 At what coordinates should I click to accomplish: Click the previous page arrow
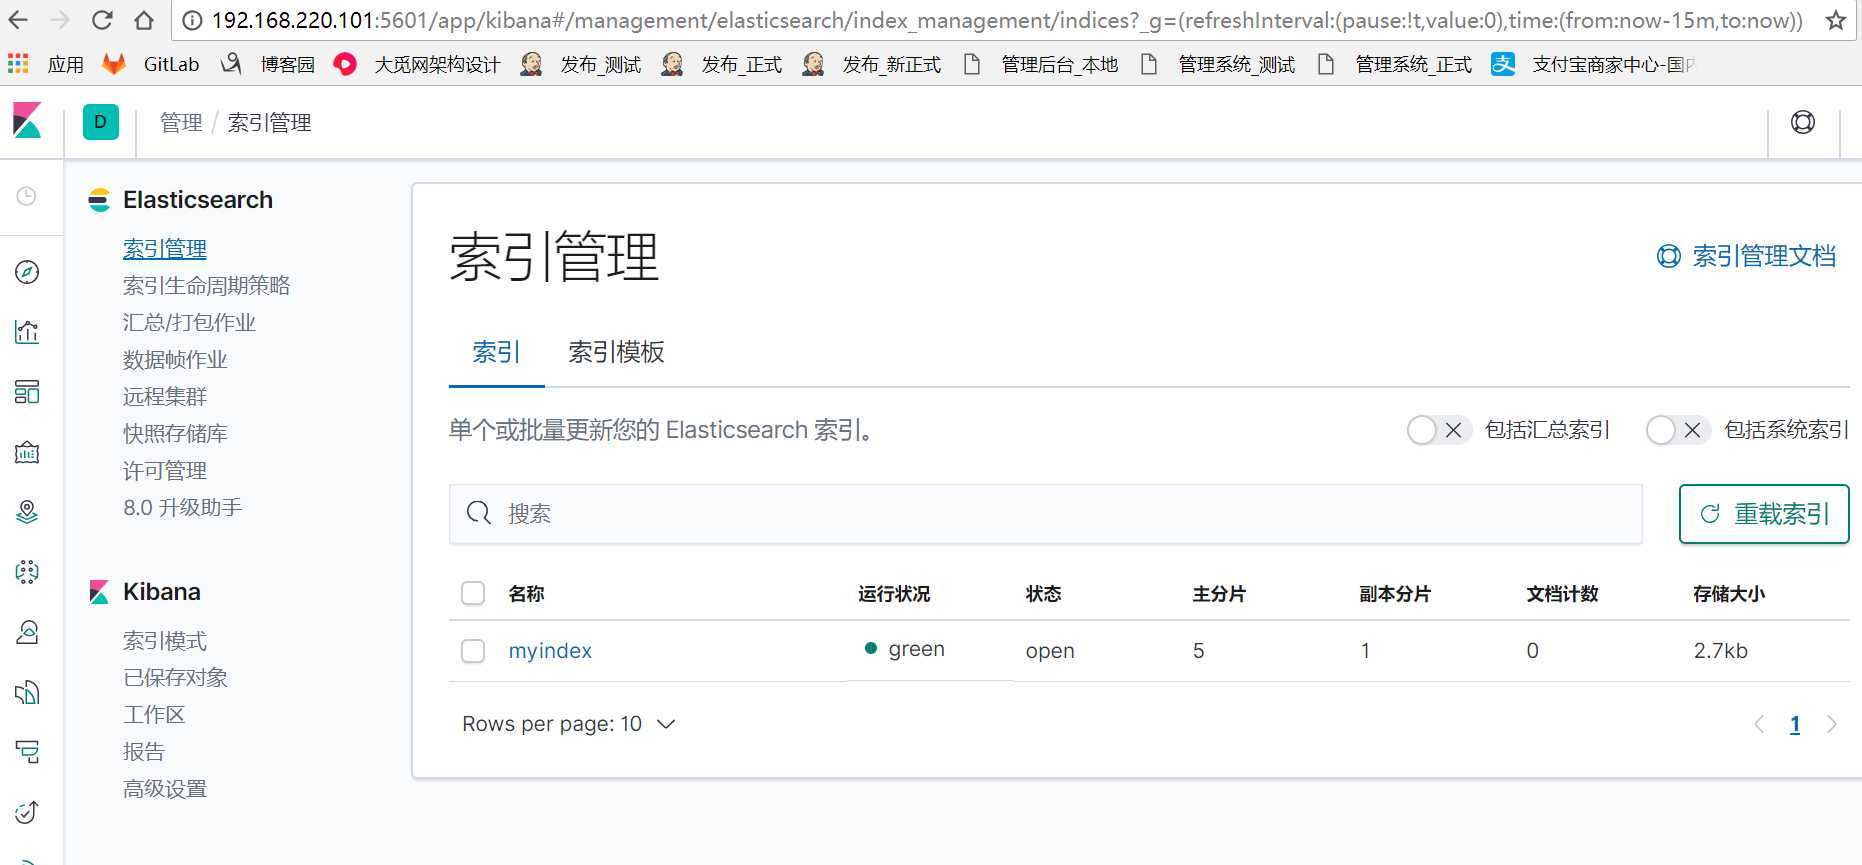tap(1759, 725)
